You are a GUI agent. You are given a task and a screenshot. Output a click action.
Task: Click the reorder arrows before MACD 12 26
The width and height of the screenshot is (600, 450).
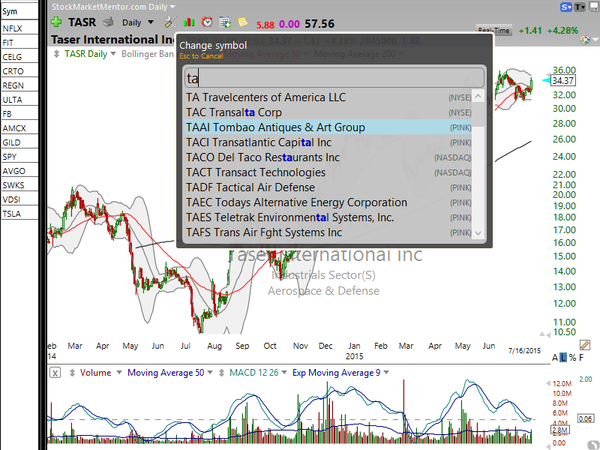point(221,373)
